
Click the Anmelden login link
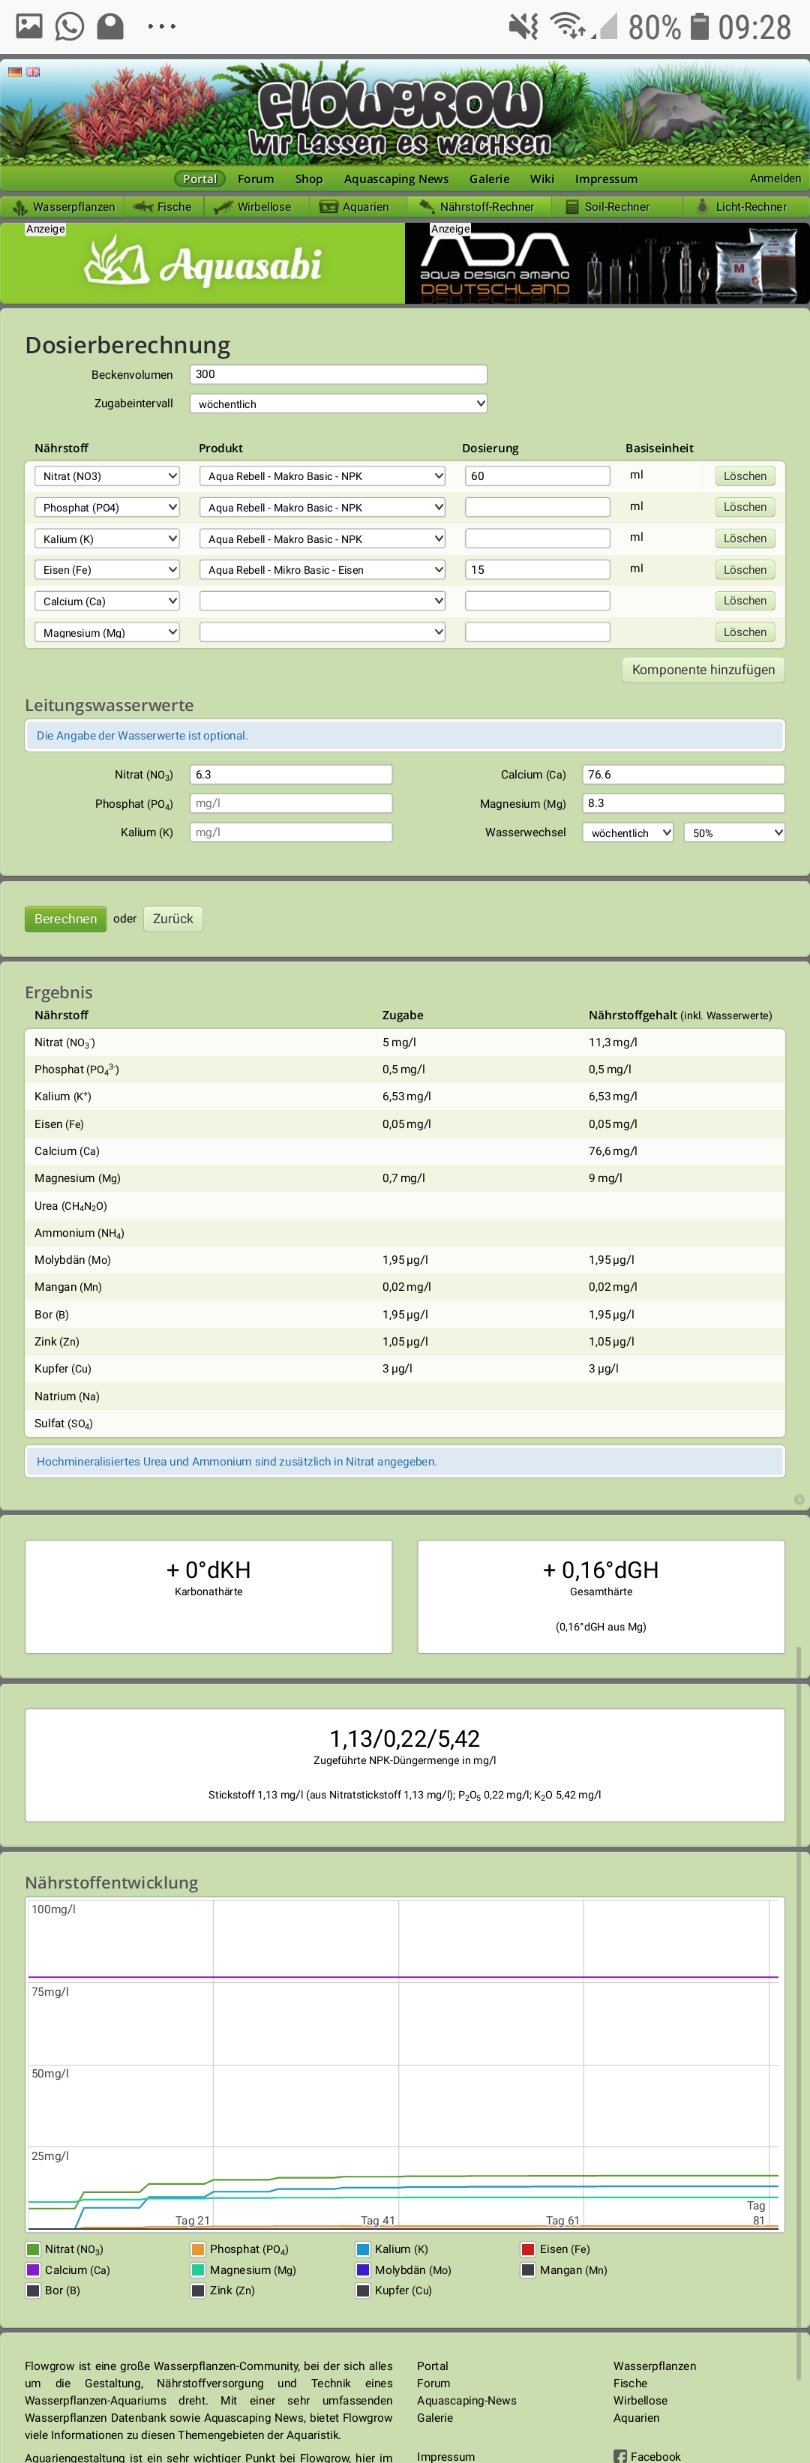pos(775,178)
